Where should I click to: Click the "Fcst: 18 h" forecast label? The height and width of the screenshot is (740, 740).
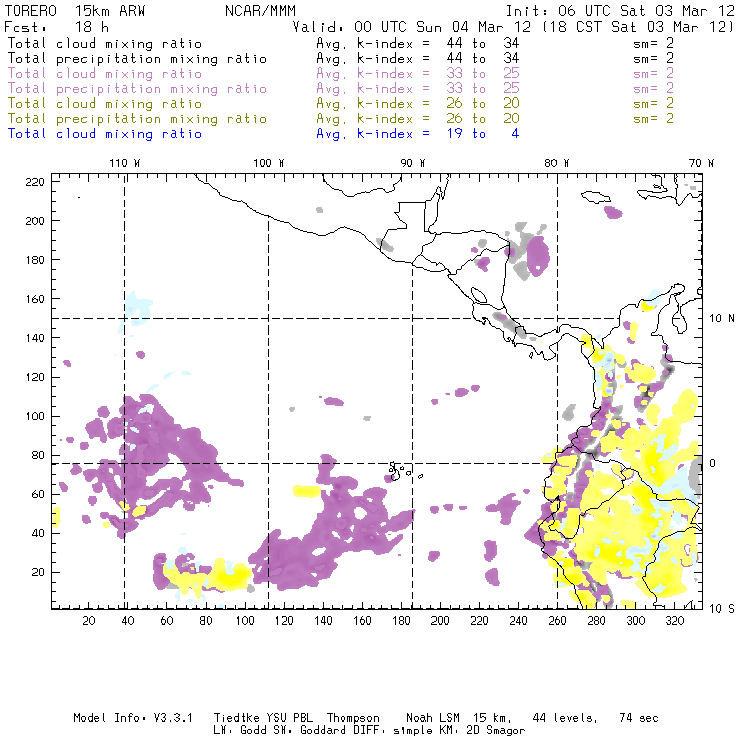tap(56, 27)
